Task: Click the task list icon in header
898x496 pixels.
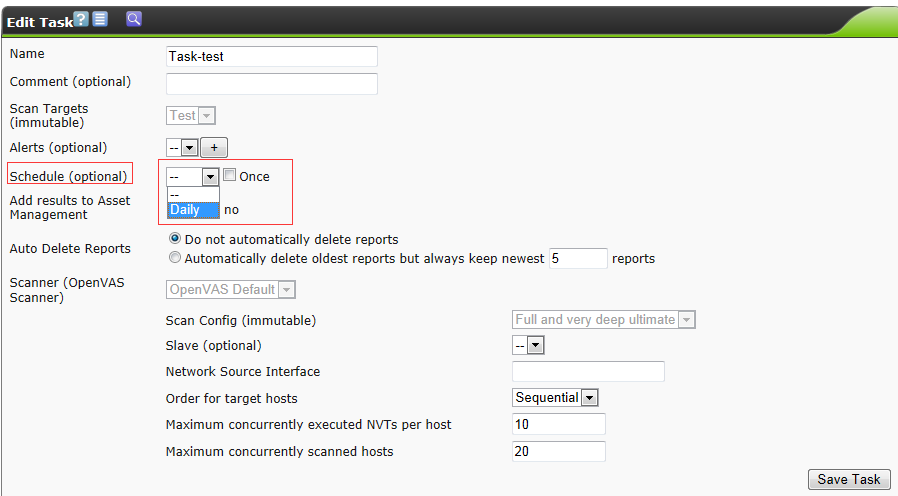Action: pyautogui.click(x=100, y=19)
